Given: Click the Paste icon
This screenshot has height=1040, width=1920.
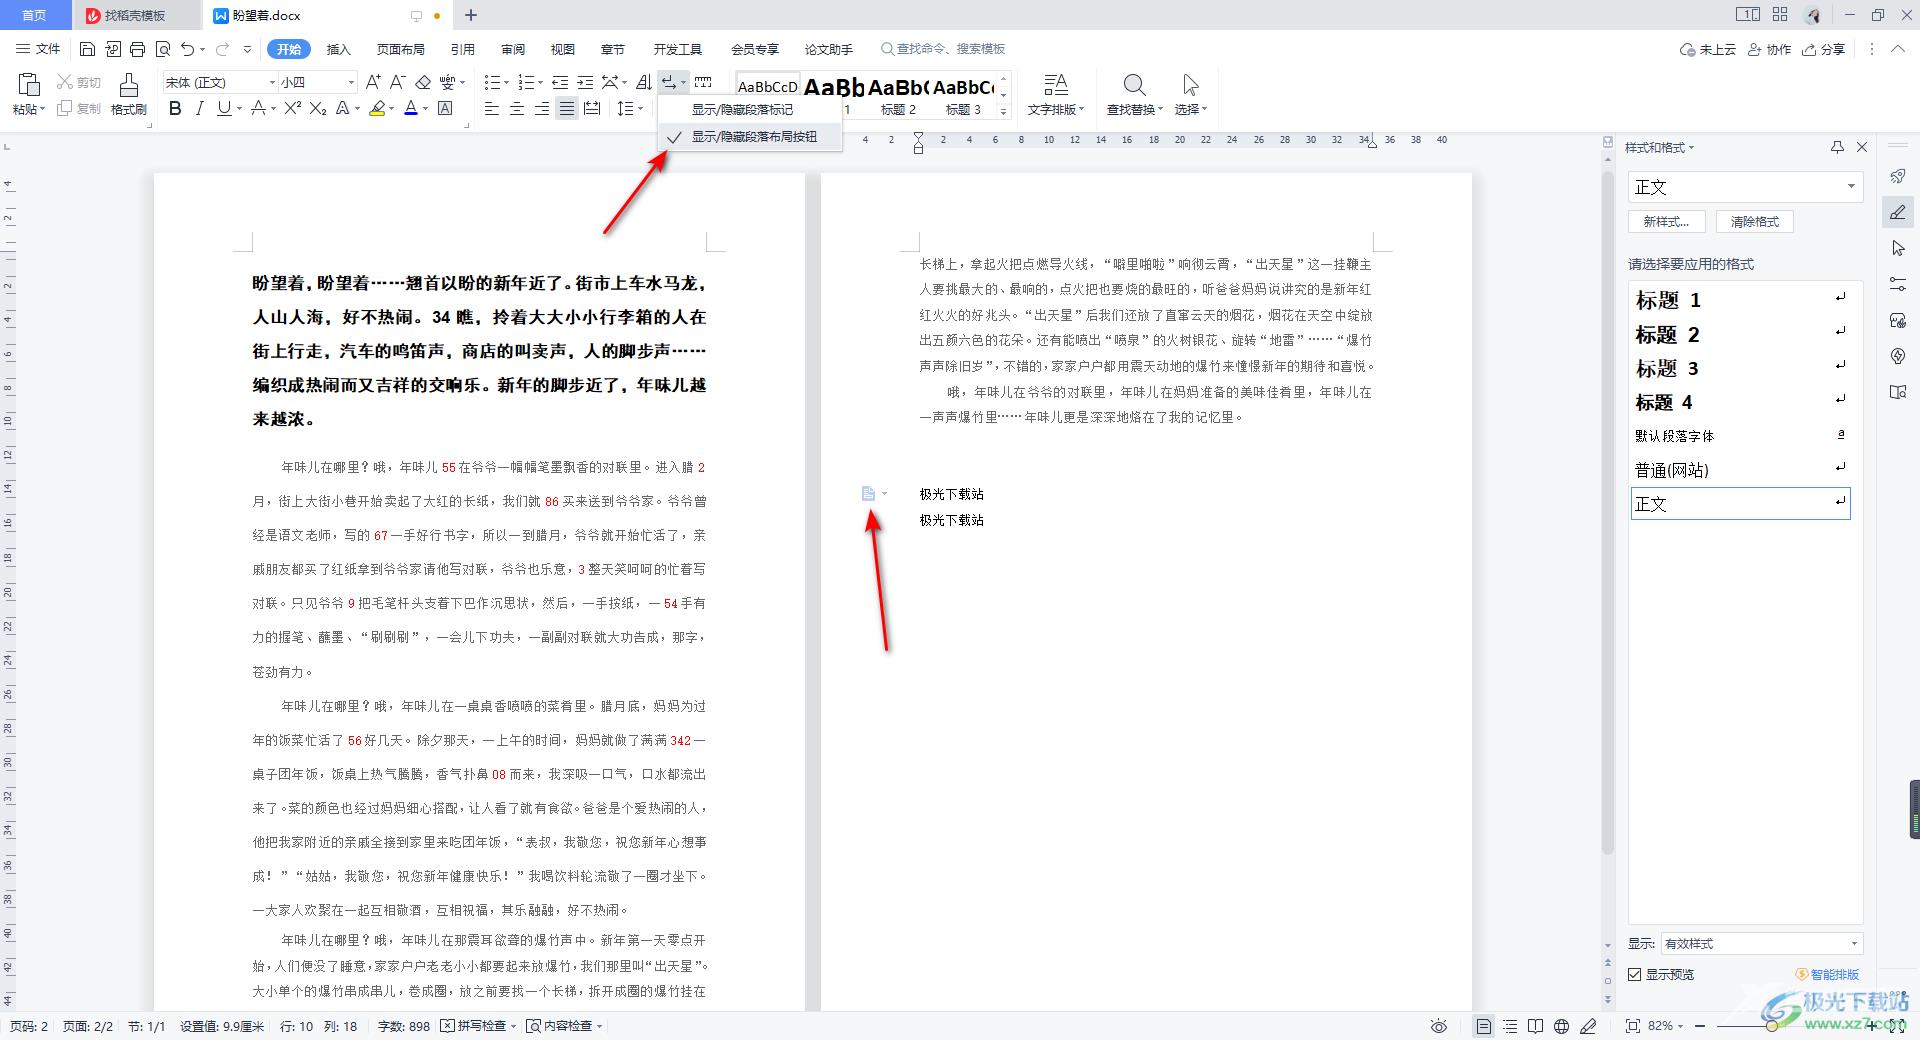Looking at the screenshot, I should 28,86.
